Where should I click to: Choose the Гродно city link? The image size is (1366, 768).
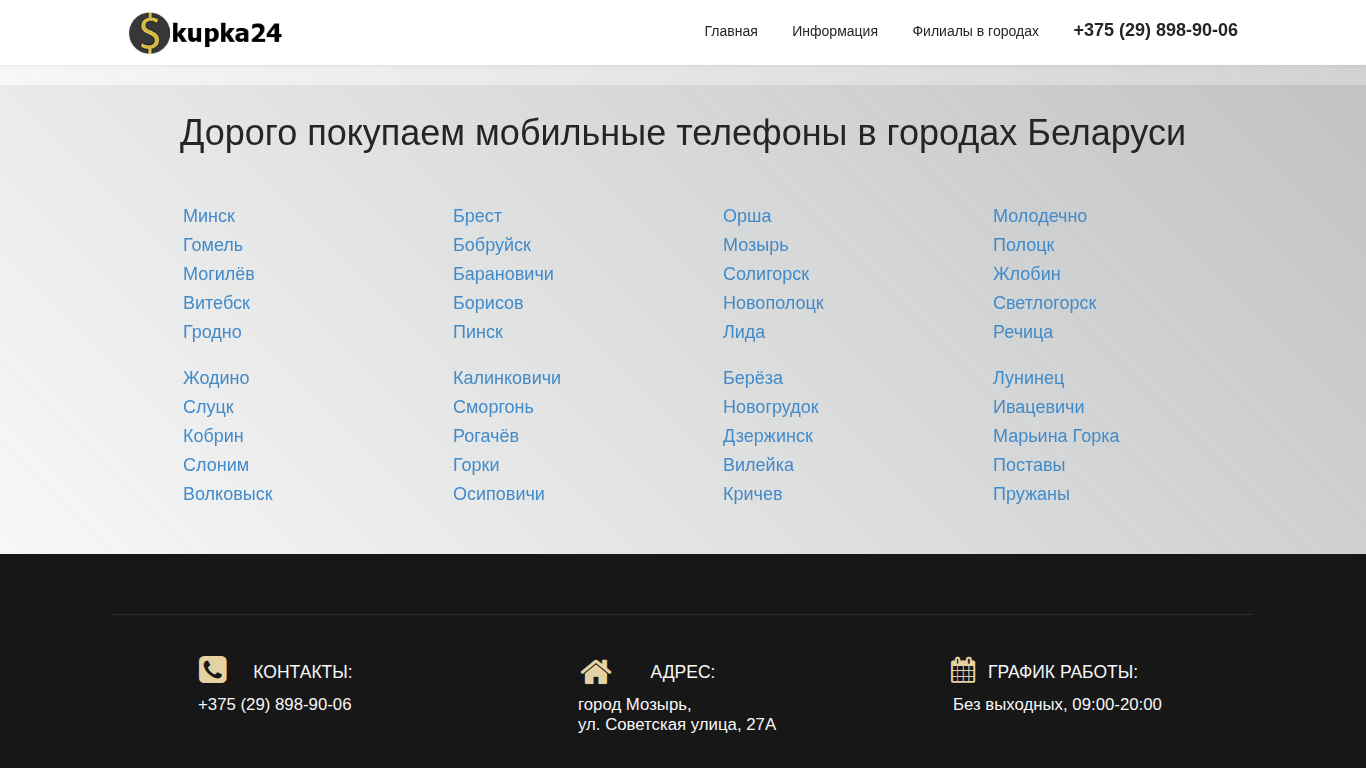tap(212, 332)
